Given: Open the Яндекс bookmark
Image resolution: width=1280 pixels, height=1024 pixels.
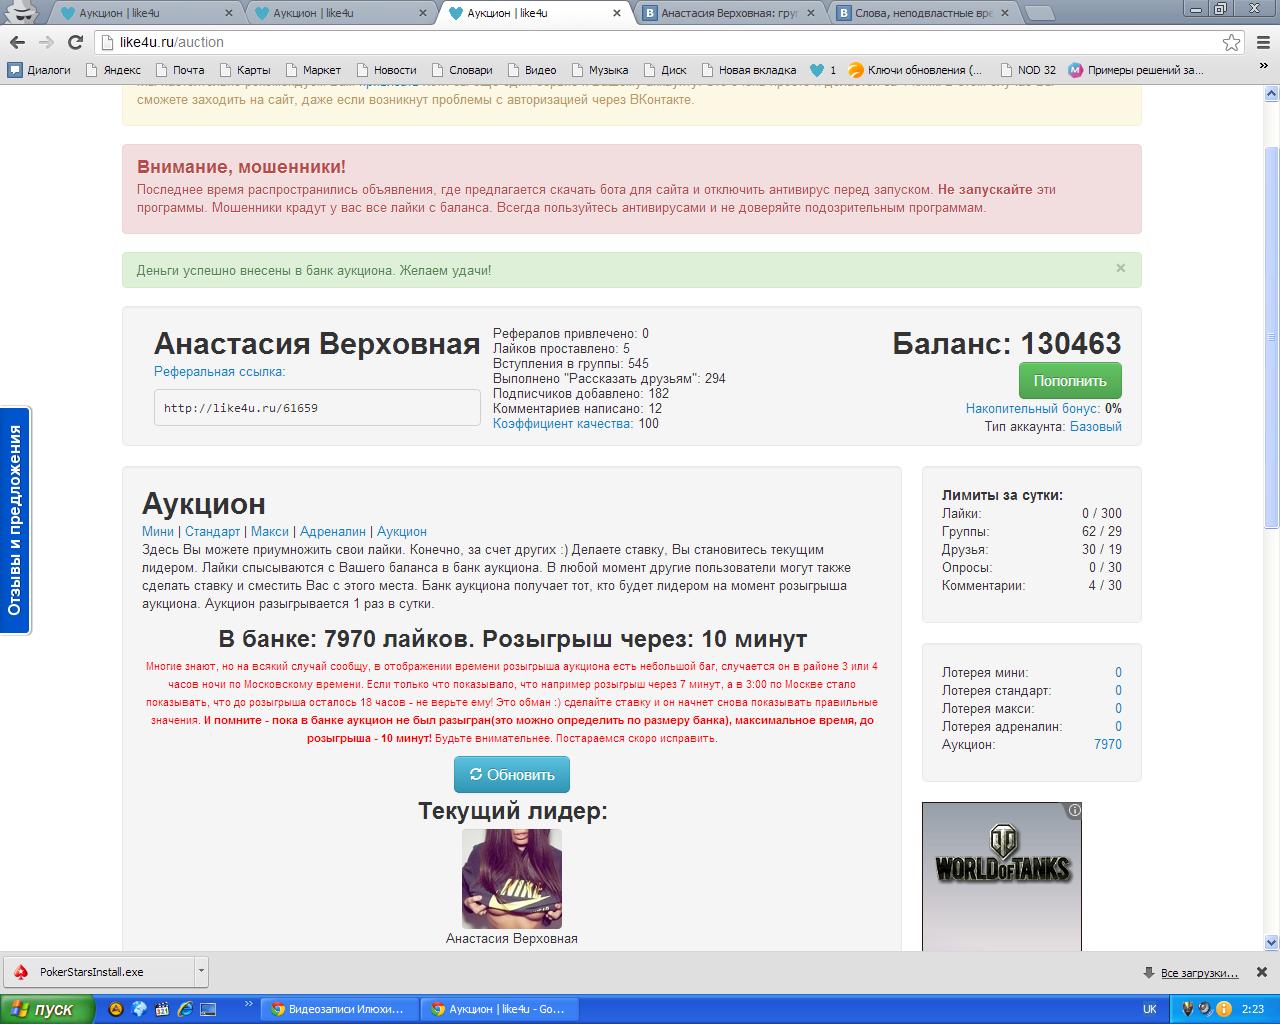Looking at the screenshot, I should [112, 70].
